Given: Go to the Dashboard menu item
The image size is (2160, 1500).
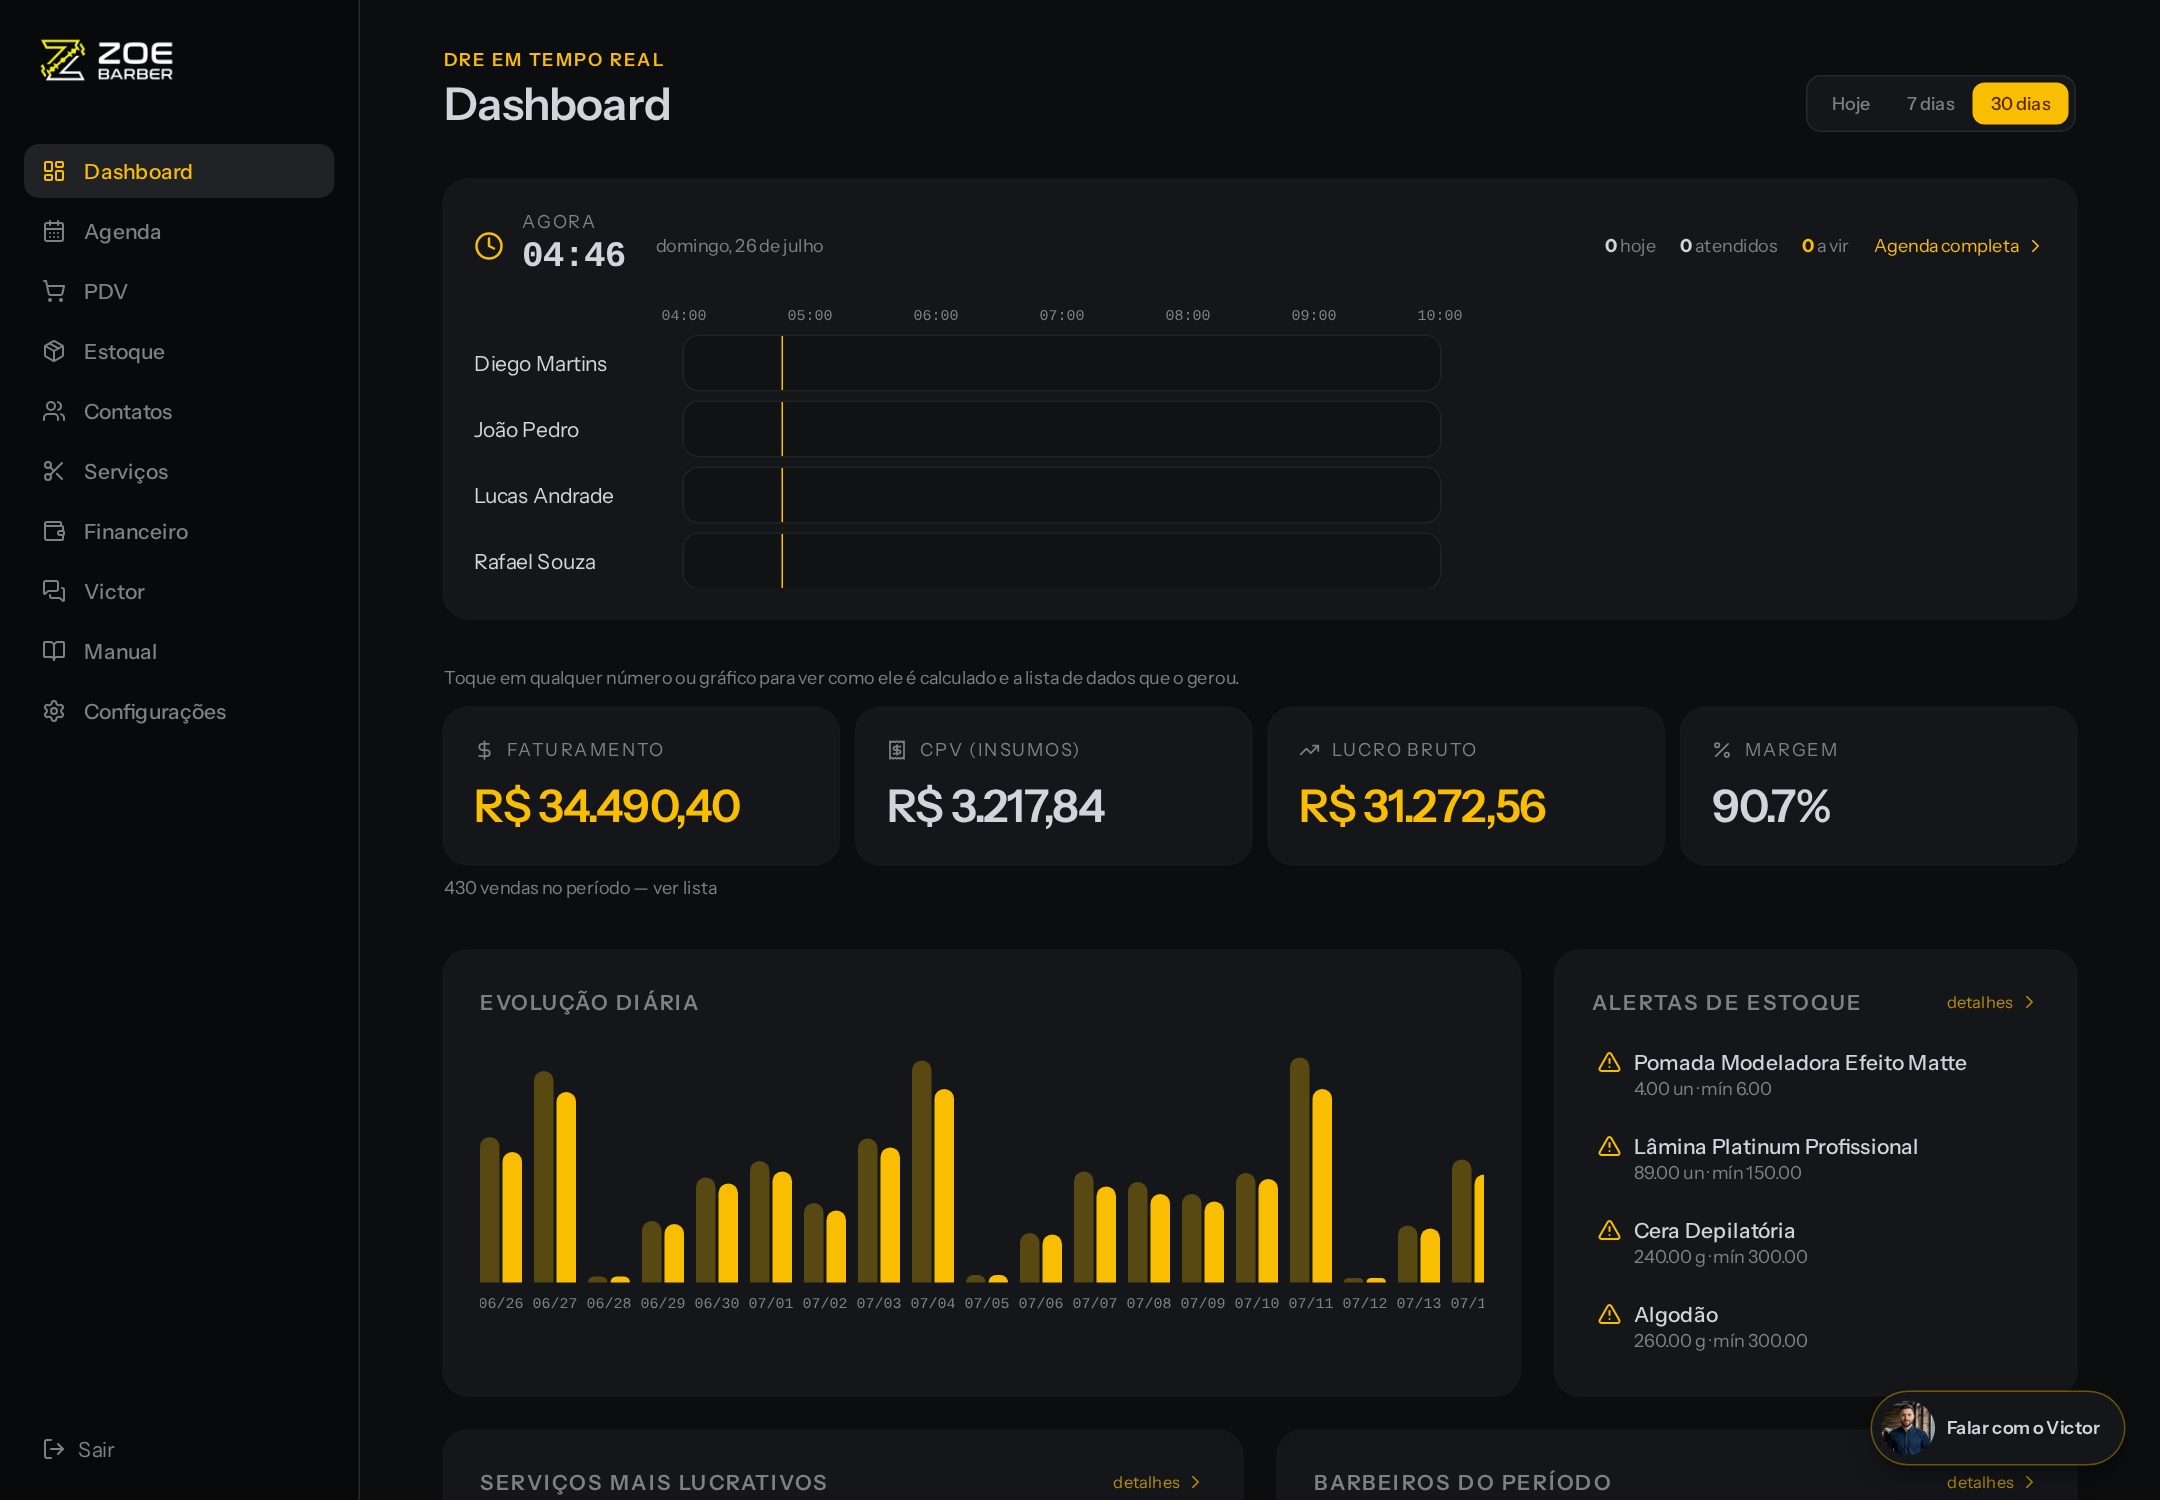Looking at the screenshot, I should [179, 171].
